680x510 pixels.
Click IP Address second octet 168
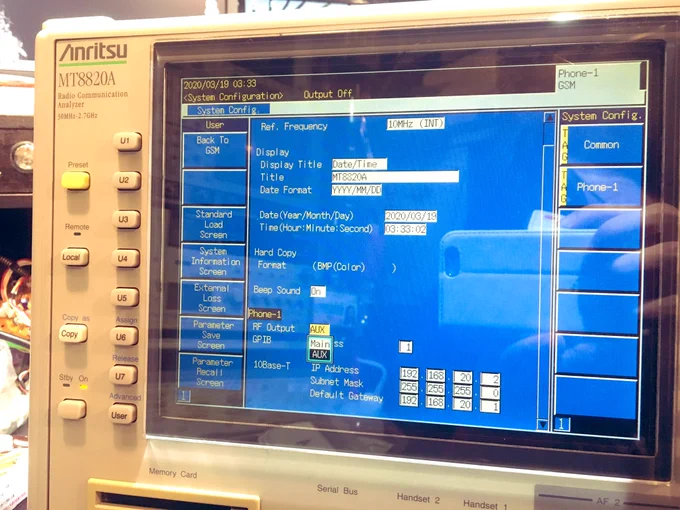click(435, 376)
